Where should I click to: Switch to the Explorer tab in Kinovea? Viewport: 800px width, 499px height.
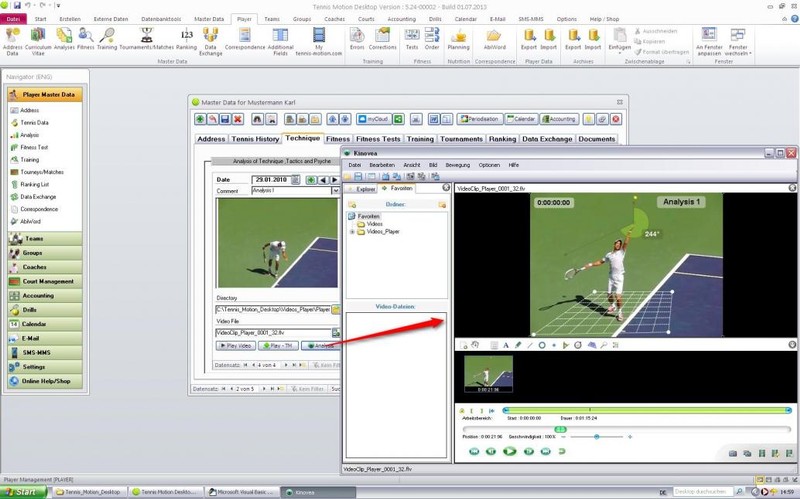tap(364, 187)
